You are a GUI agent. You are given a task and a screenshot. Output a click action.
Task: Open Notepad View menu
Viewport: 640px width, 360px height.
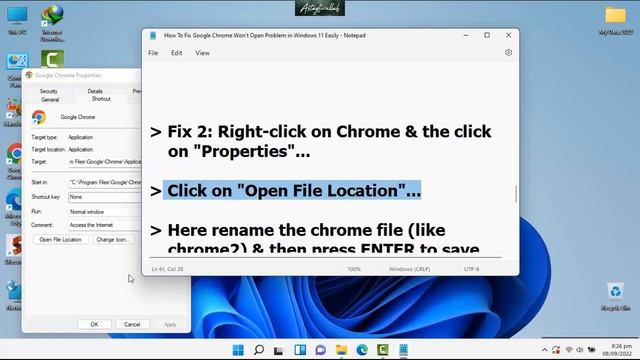coord(202,53)
